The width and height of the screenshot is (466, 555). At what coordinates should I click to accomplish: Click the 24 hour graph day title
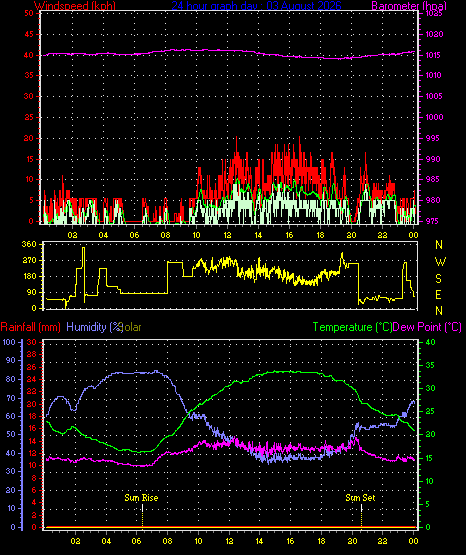(x=257, y=5)
